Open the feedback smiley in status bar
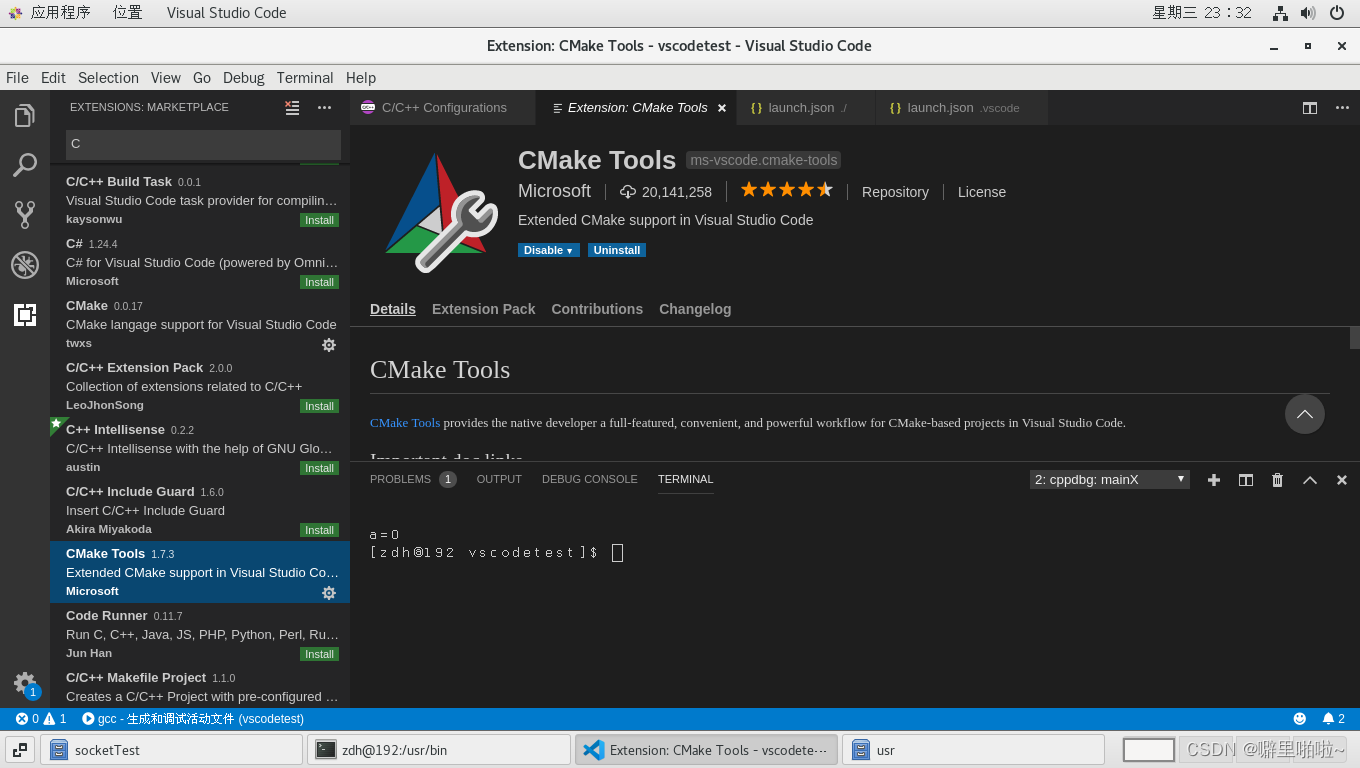The image size is (1360, 768). [x=1300, y=718]
